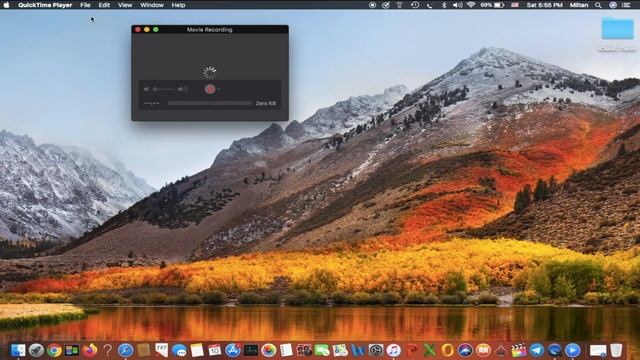The image size is (640, 360).
Task: Open the File menu
Action: click(85, 5)
